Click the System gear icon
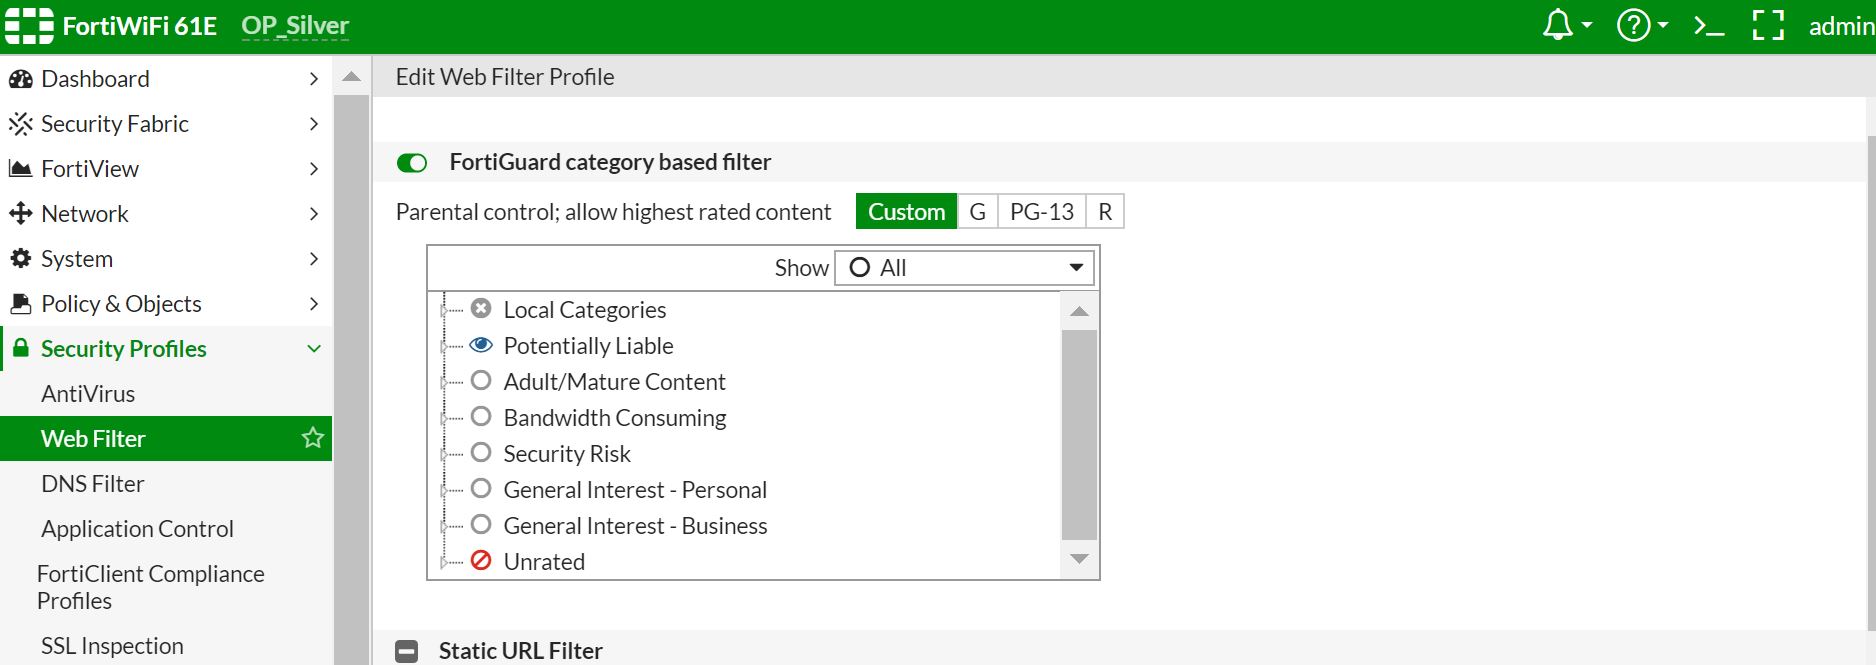The image size is (1876, 665). 20,259
